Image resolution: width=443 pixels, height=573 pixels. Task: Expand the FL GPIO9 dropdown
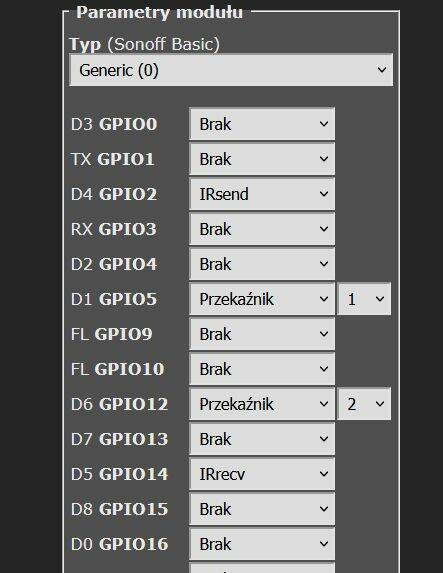(262, 334)
